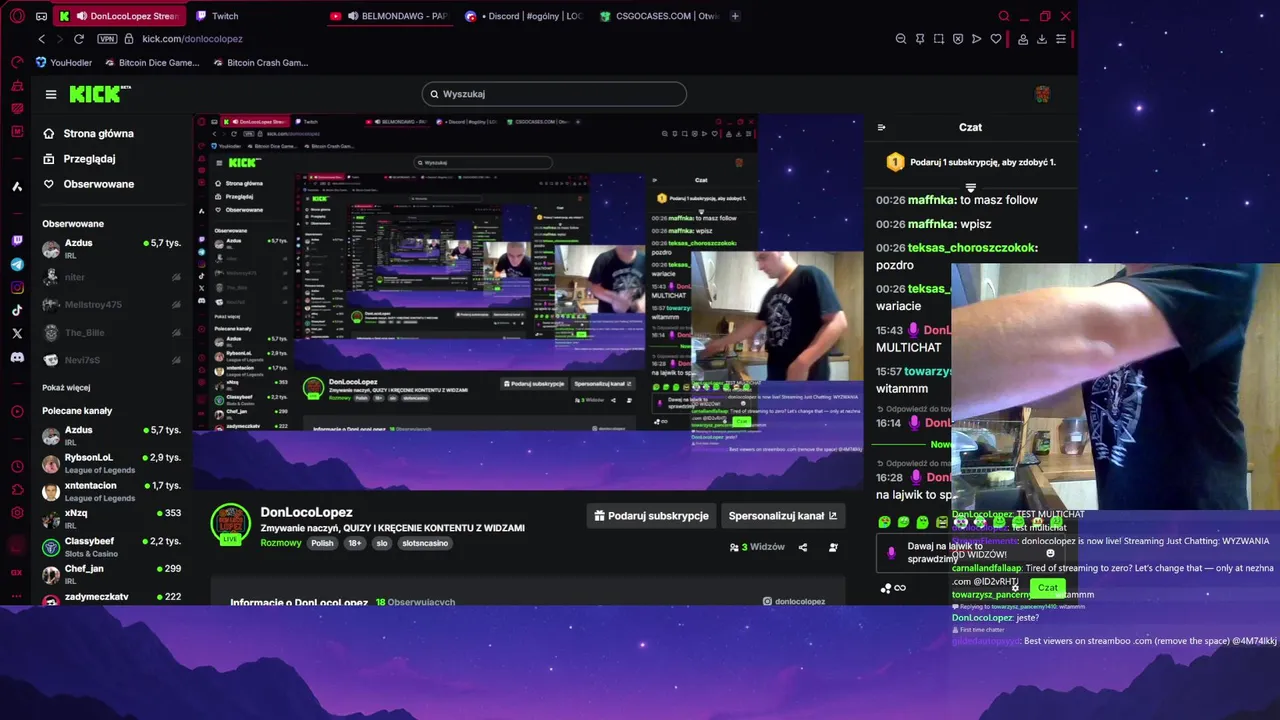Open TikTok in the Opera sidebar
This screenshot has width=1280, height=720.
17,310
